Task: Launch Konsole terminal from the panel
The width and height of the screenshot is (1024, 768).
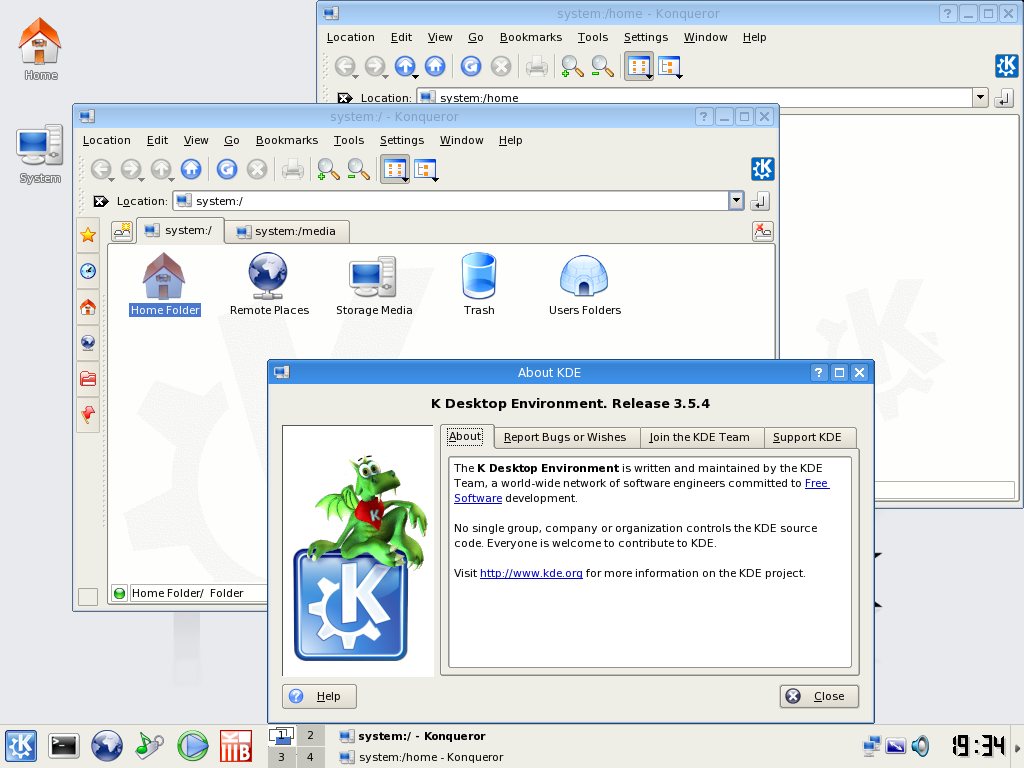Action: (x=64, y=746)
